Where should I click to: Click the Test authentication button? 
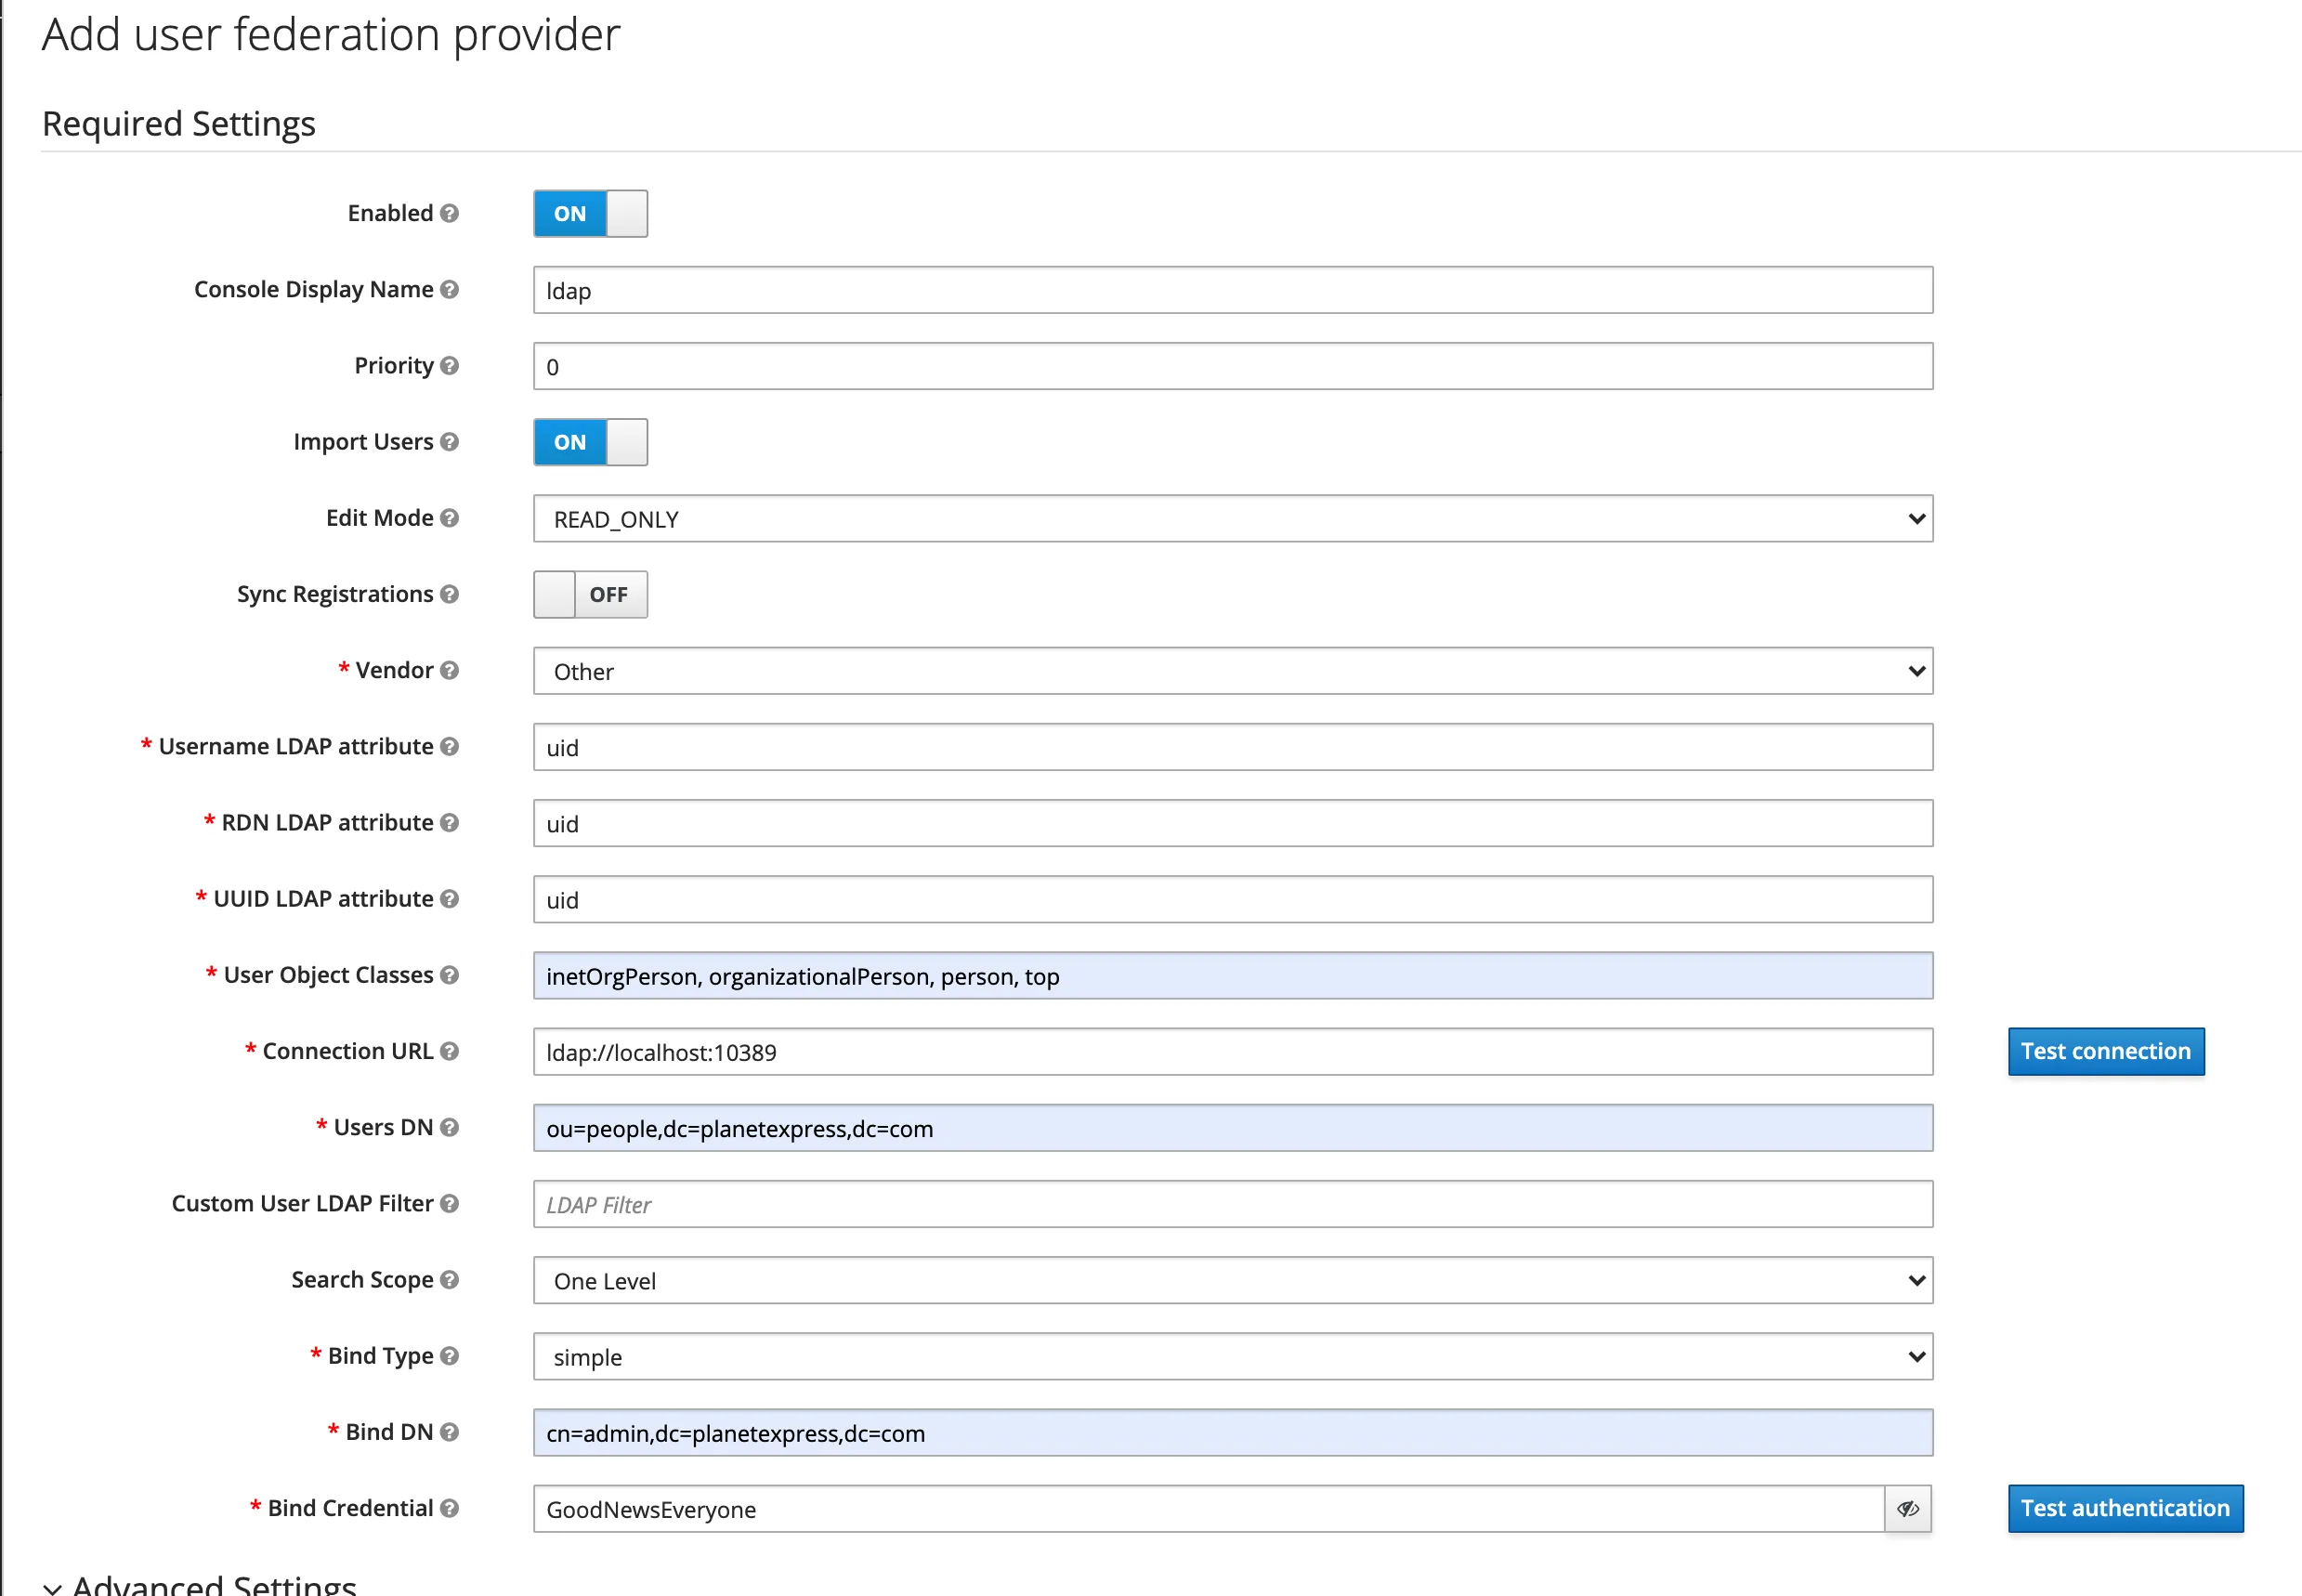click(2124, 1509)
